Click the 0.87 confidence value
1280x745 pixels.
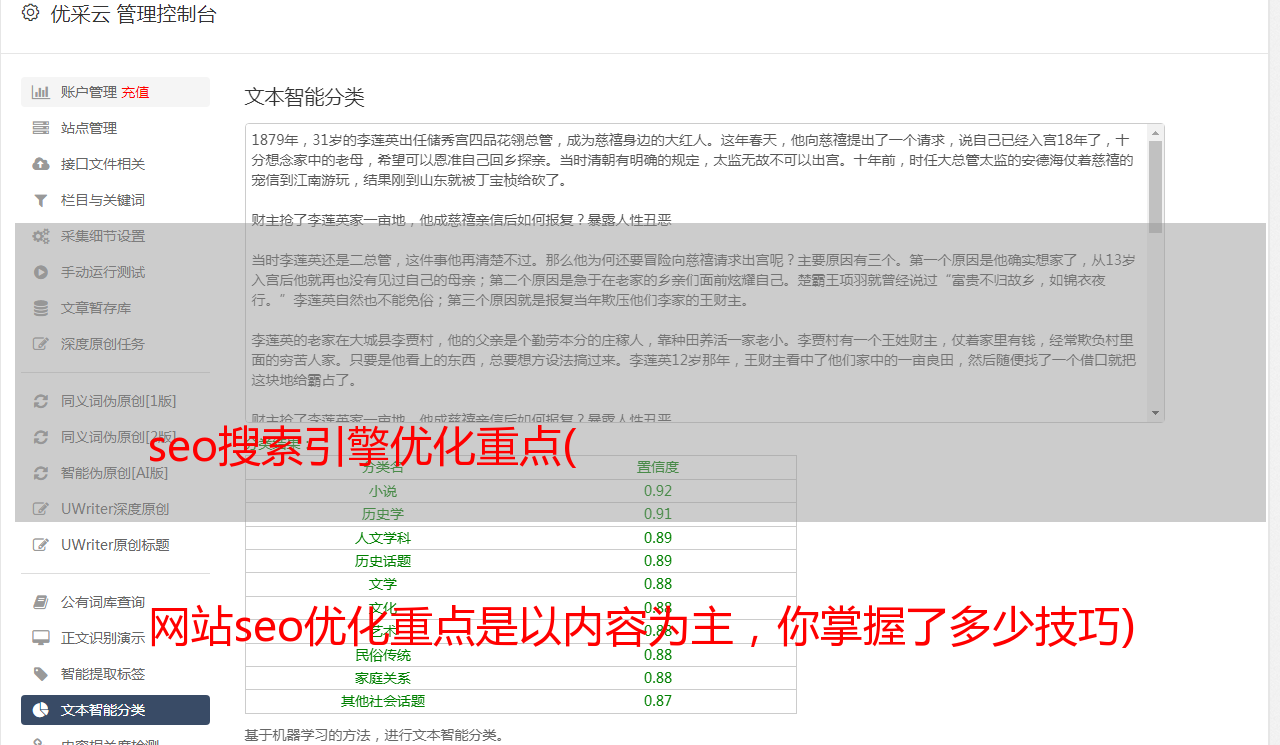(658, 701)
